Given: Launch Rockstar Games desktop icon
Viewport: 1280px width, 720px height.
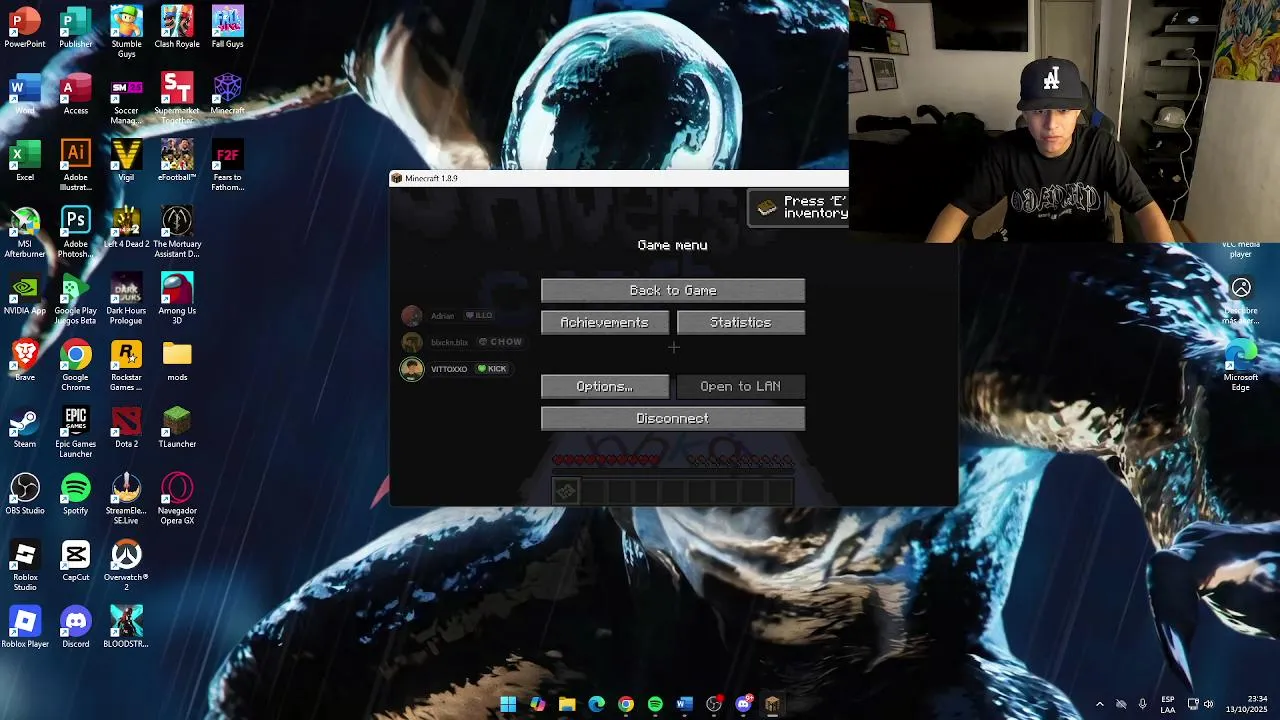Looking at the screenshot, I should coord(126,366).
